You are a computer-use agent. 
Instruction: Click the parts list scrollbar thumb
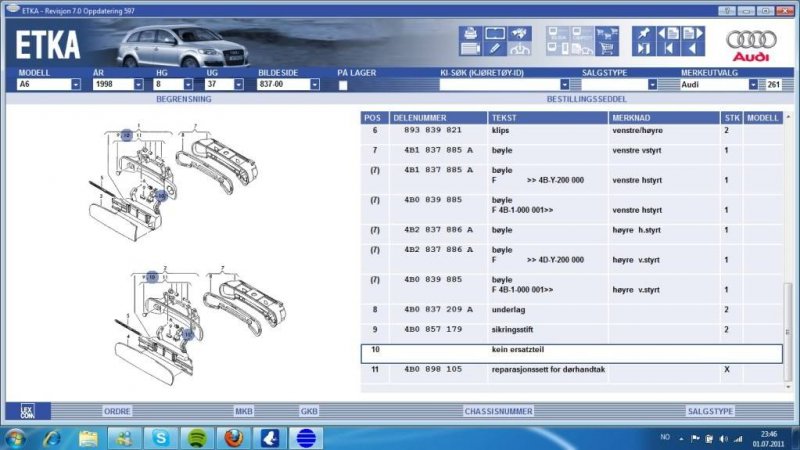(x=788, y=332)
